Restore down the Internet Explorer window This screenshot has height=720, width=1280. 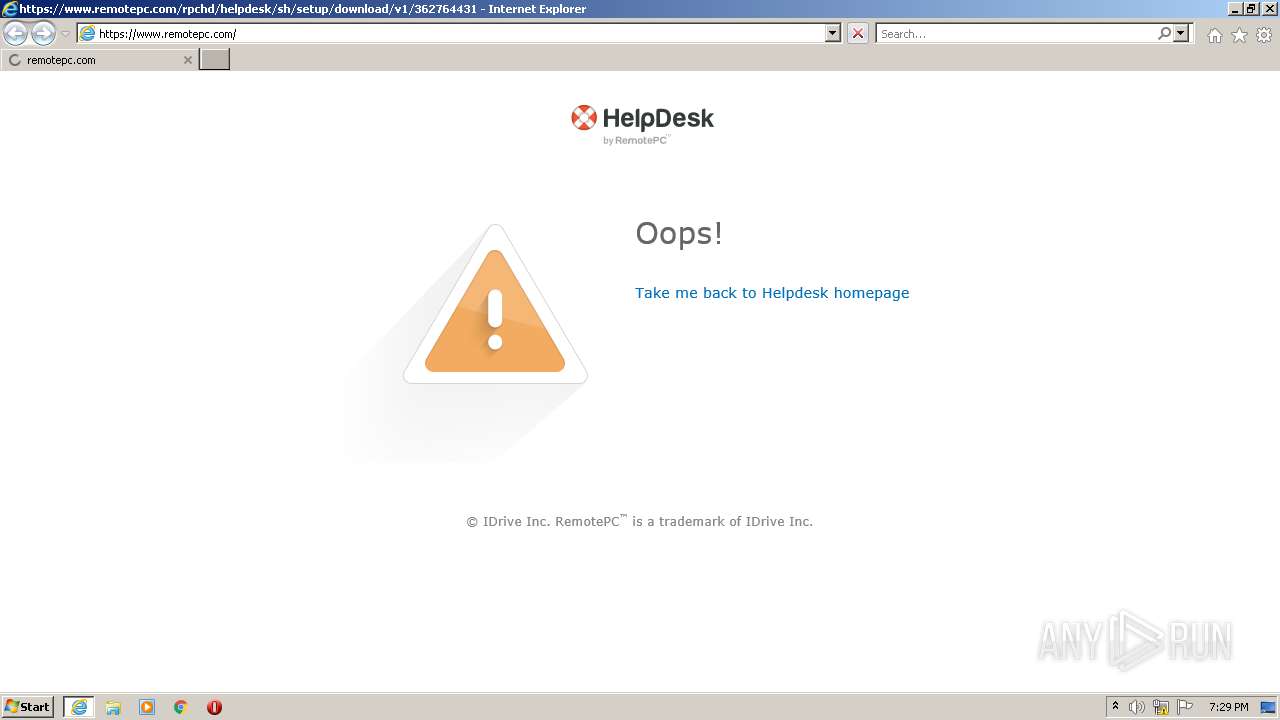tap(1250, 8)
